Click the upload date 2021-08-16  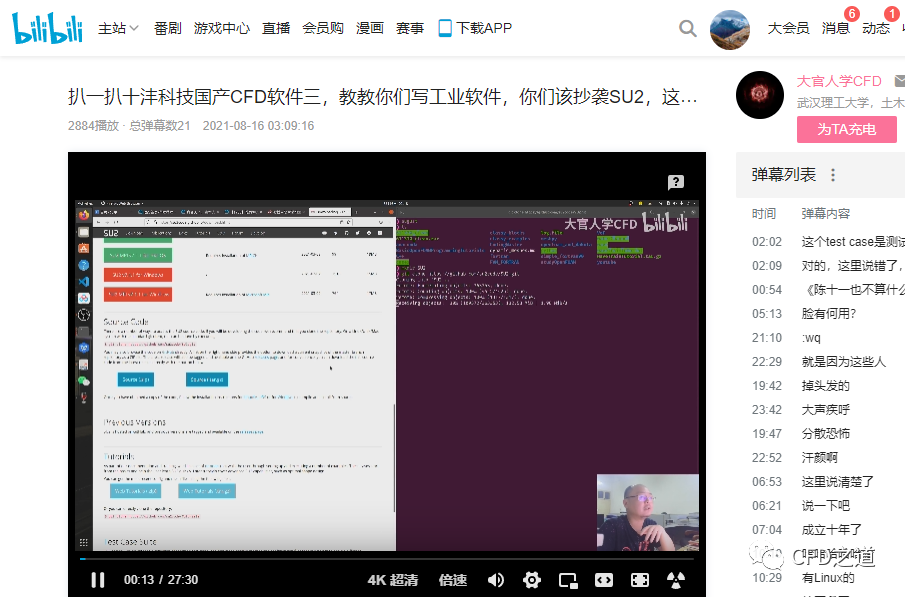258,126
